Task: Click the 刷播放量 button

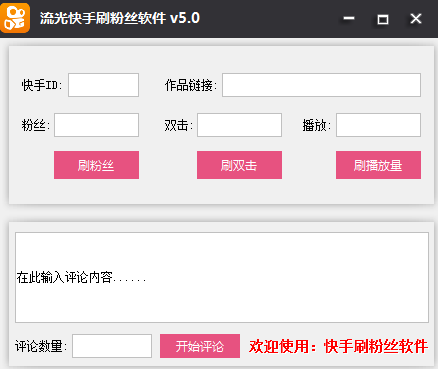Action: tap(378, 165)
